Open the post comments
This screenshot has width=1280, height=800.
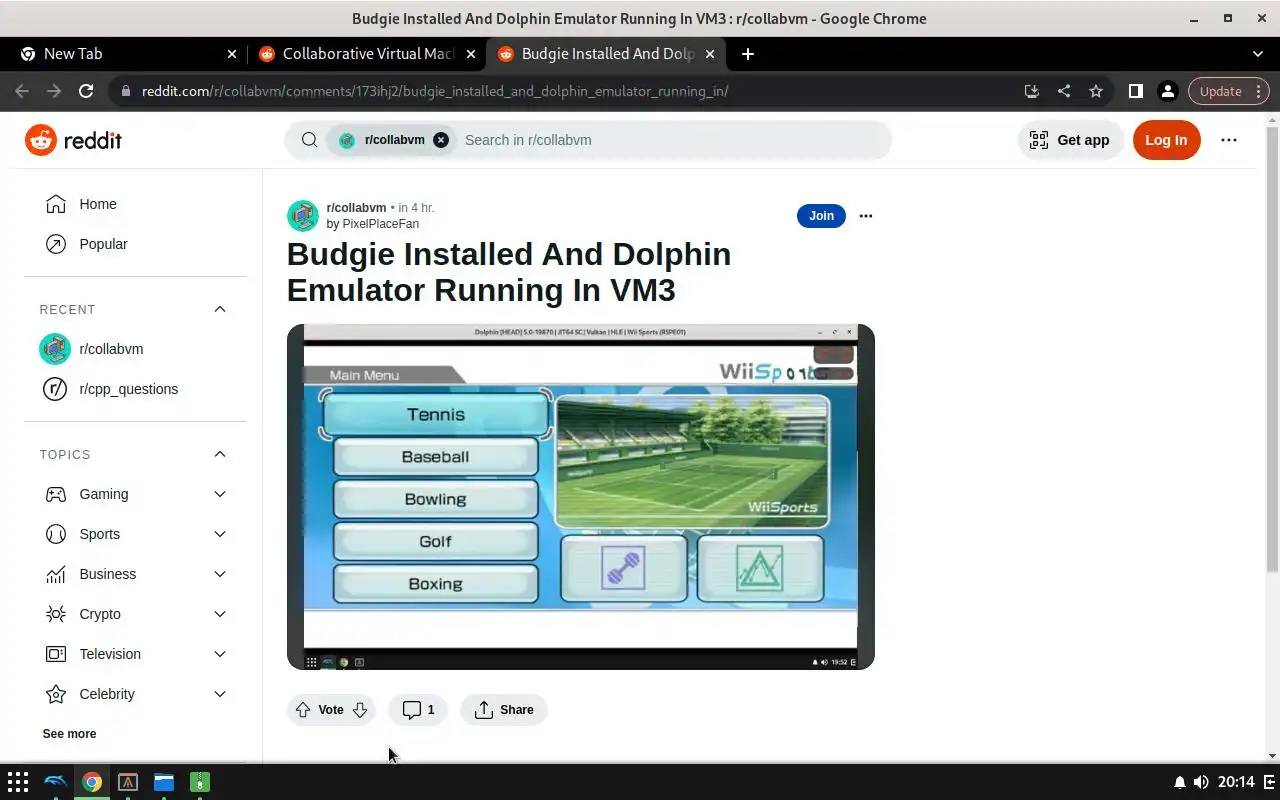point(418,710)
